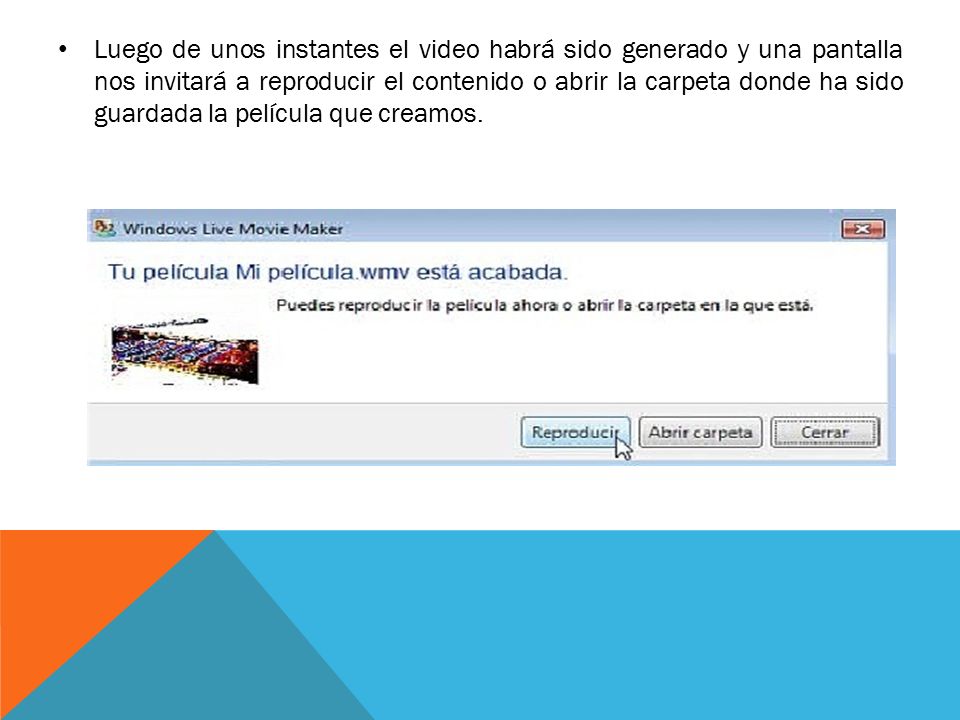Select the movie preview thumbnail
Viewport: 960px width, 720px height.
185,351
